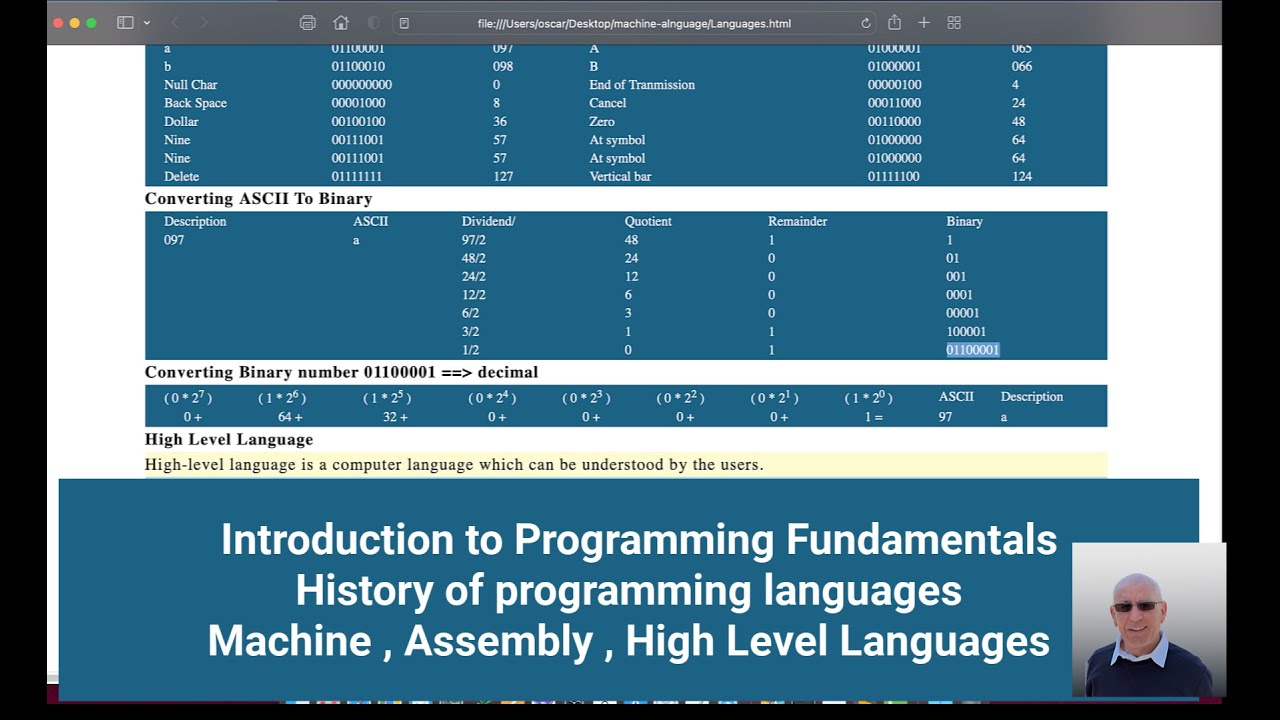Open the share menu
Screen dimensions: 1280x720
(894, 23)
